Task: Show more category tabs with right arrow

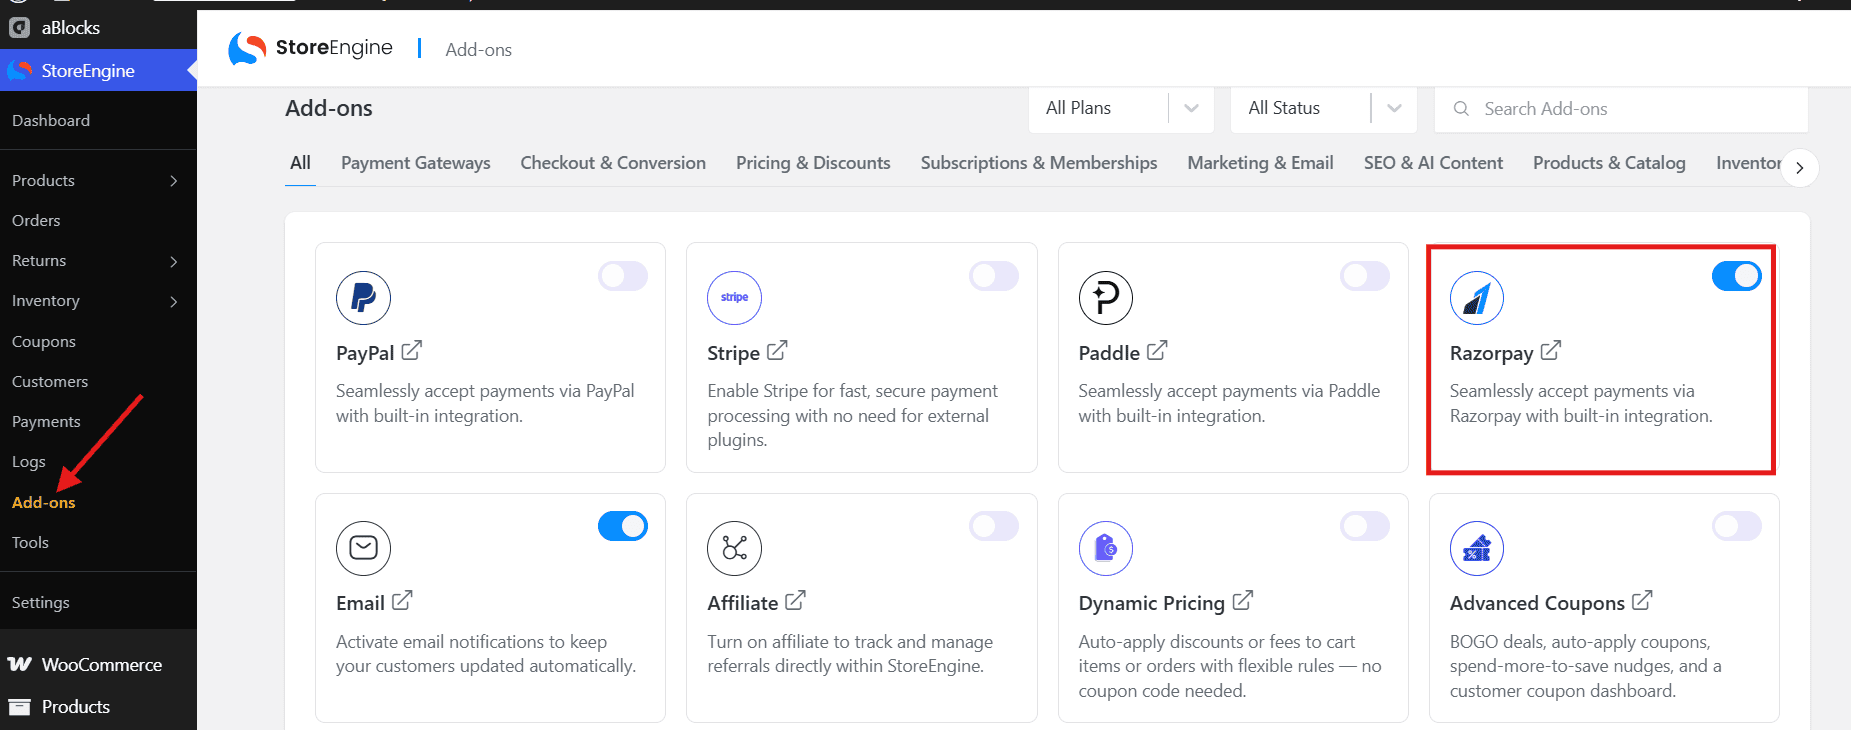Action: click(x=1799, y=168)
